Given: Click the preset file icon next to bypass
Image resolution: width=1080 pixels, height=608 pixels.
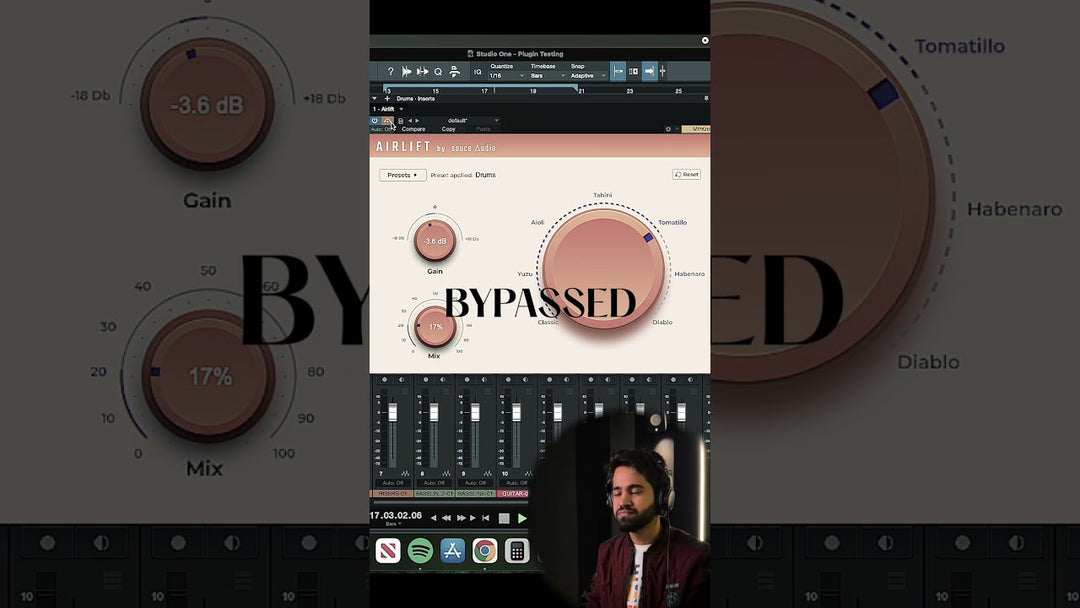Looking at the screenshot, I should (x=400, y=120).
